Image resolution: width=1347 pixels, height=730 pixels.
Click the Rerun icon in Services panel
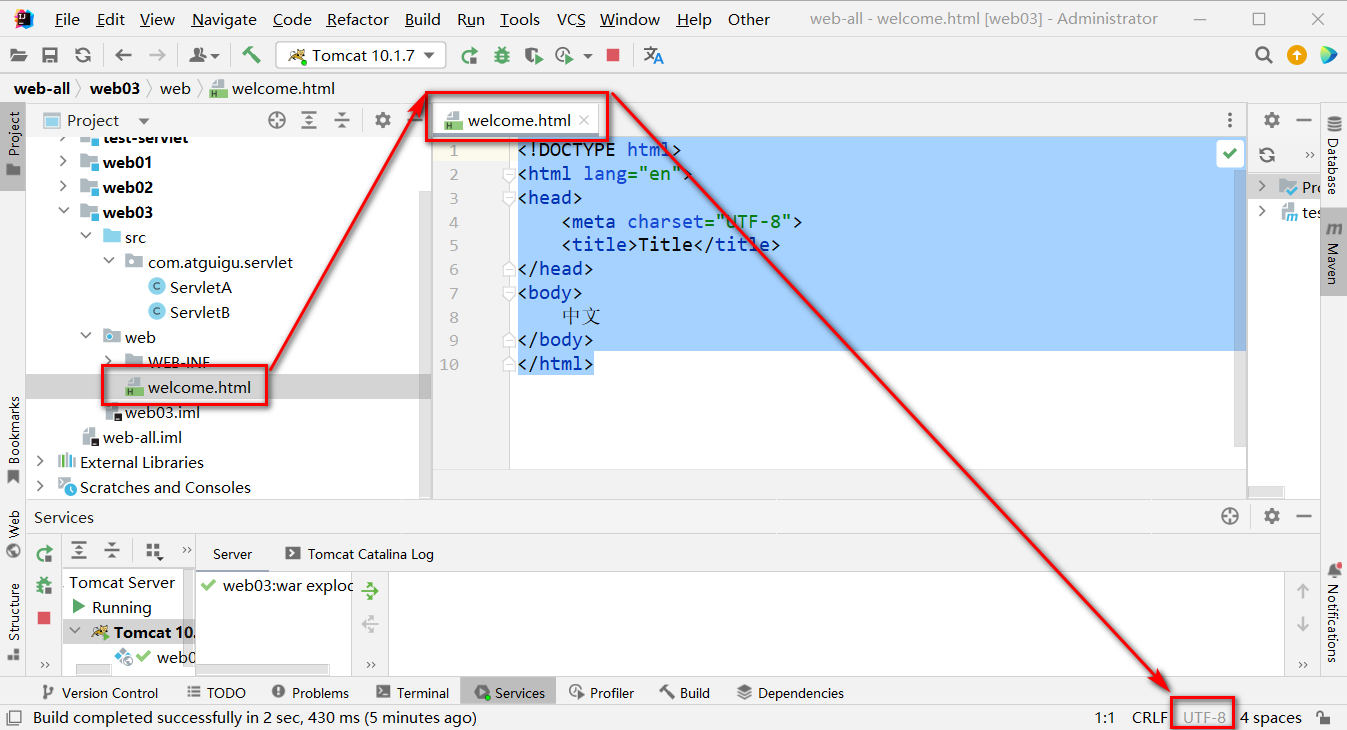[x=44, y=553]
